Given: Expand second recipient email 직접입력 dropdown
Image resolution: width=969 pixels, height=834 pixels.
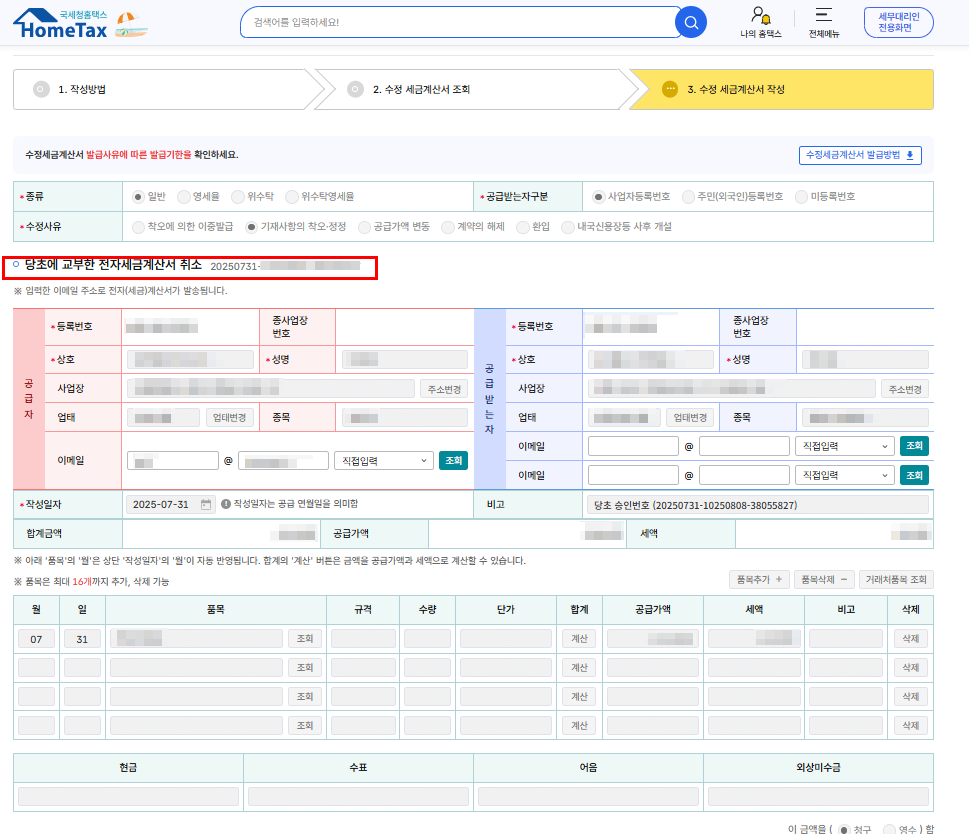Looking at the screenshot, I should (844, 475).
